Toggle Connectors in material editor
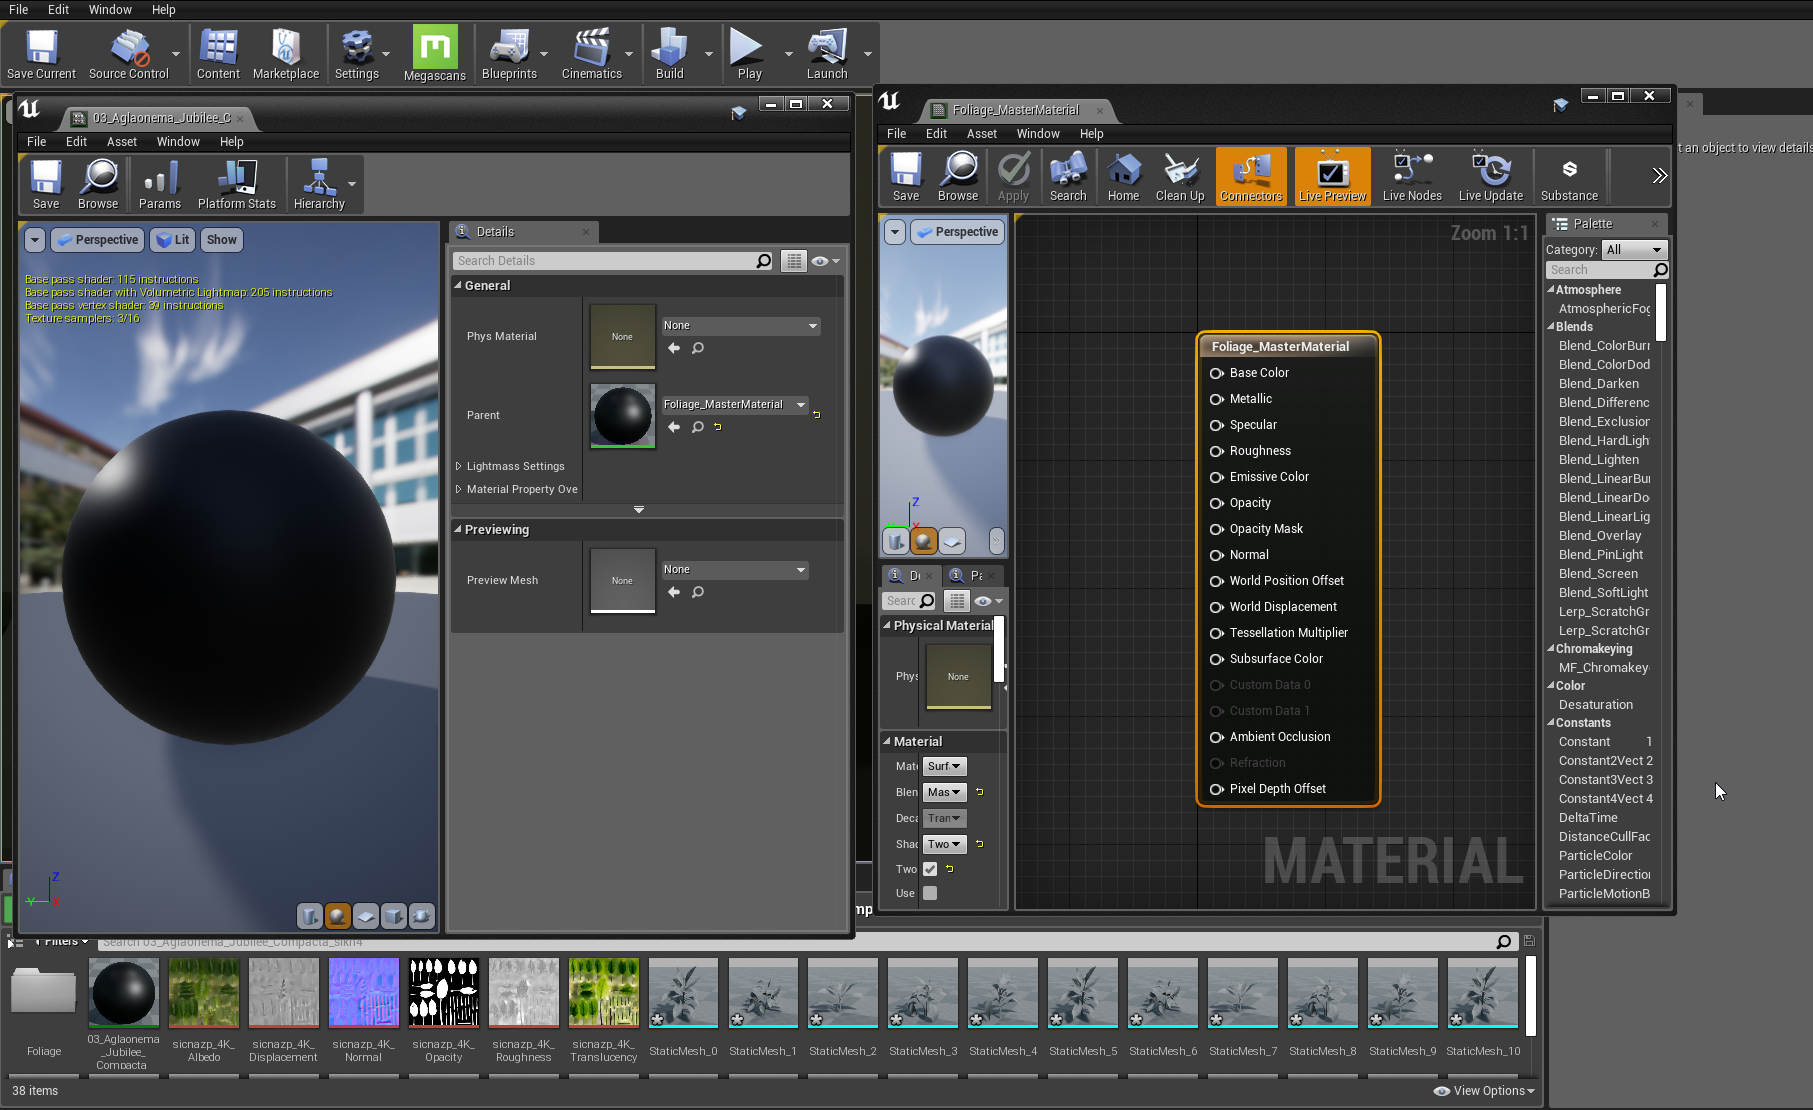The height and width of the screenshot is (1110, 1813). point(1251,177)
